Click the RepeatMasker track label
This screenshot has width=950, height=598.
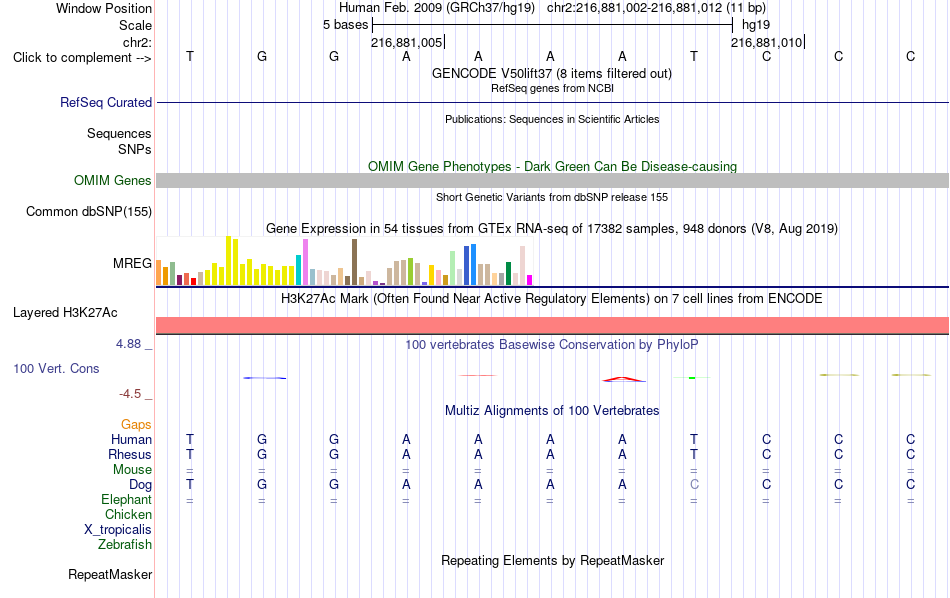point(110,574)
